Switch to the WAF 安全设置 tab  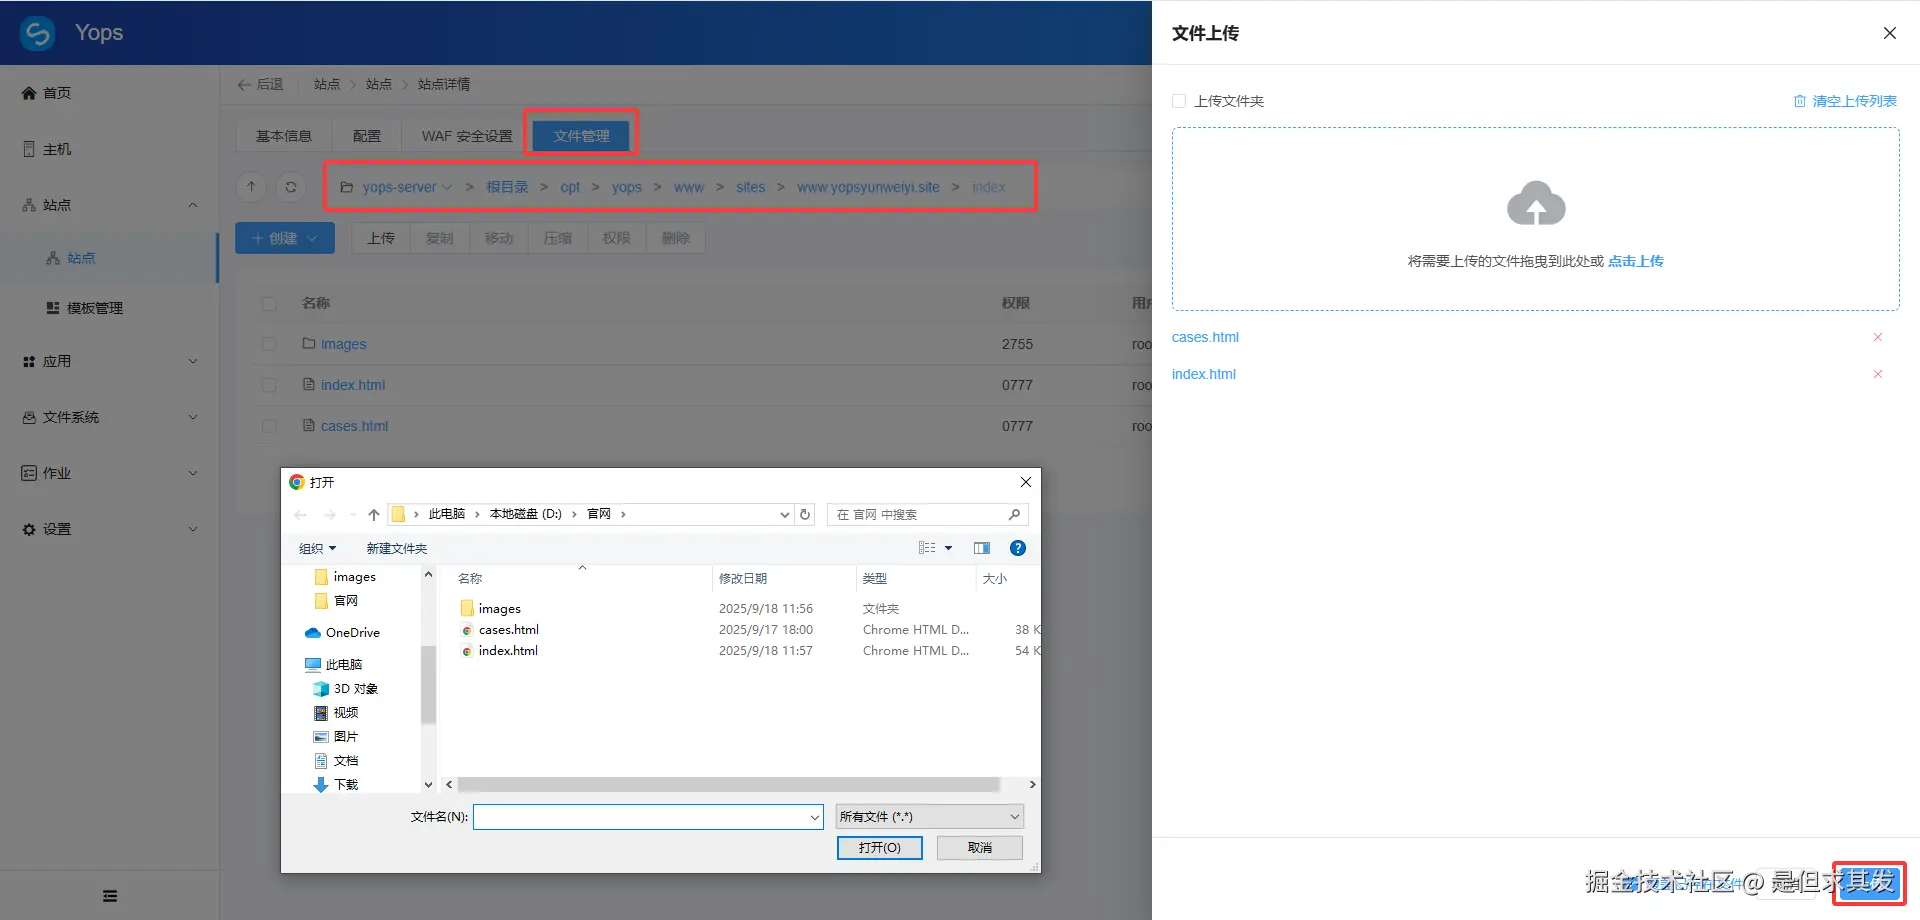pos(467,136)
